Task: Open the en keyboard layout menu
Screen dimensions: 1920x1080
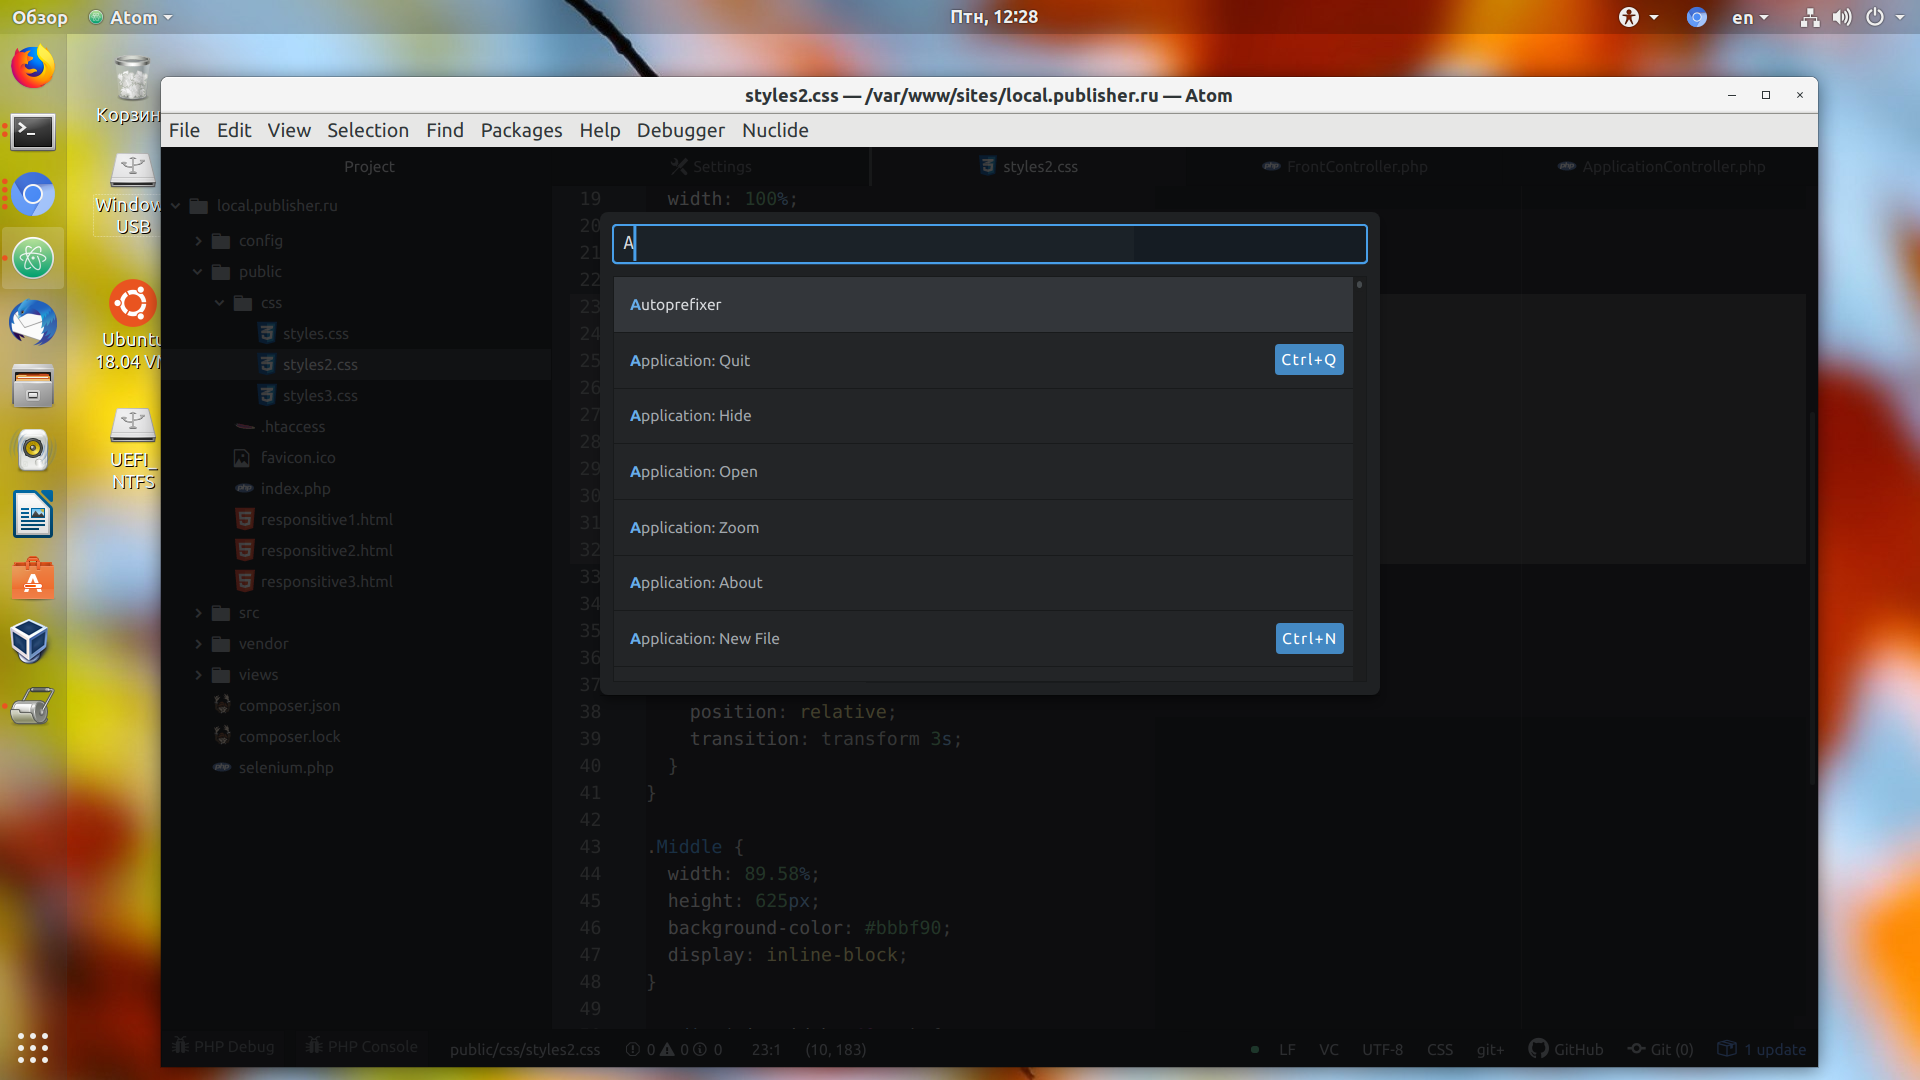Action: pyautogui.click(x=1750, y=17)
